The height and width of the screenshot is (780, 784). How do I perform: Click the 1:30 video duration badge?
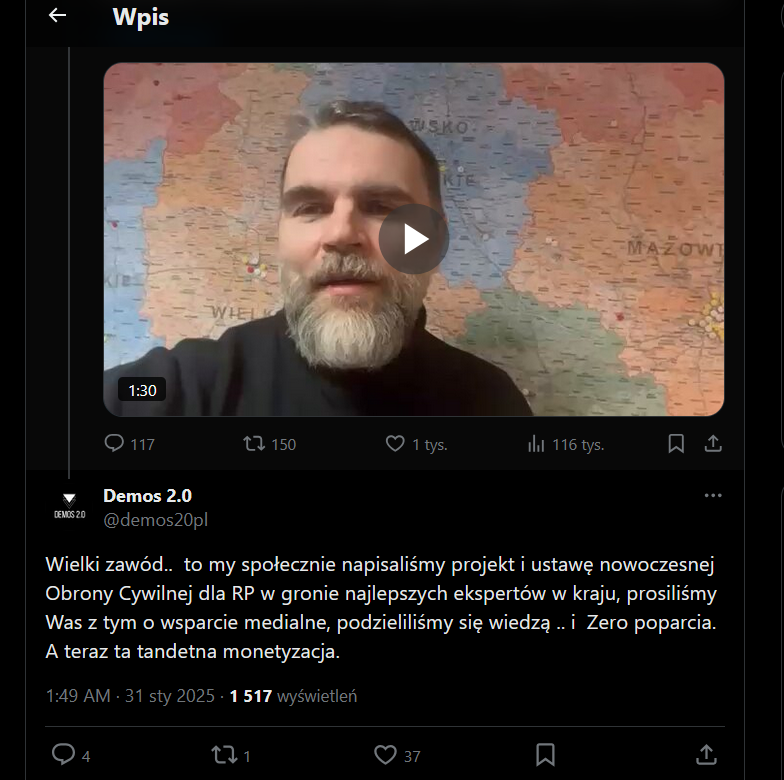[142, 390]
